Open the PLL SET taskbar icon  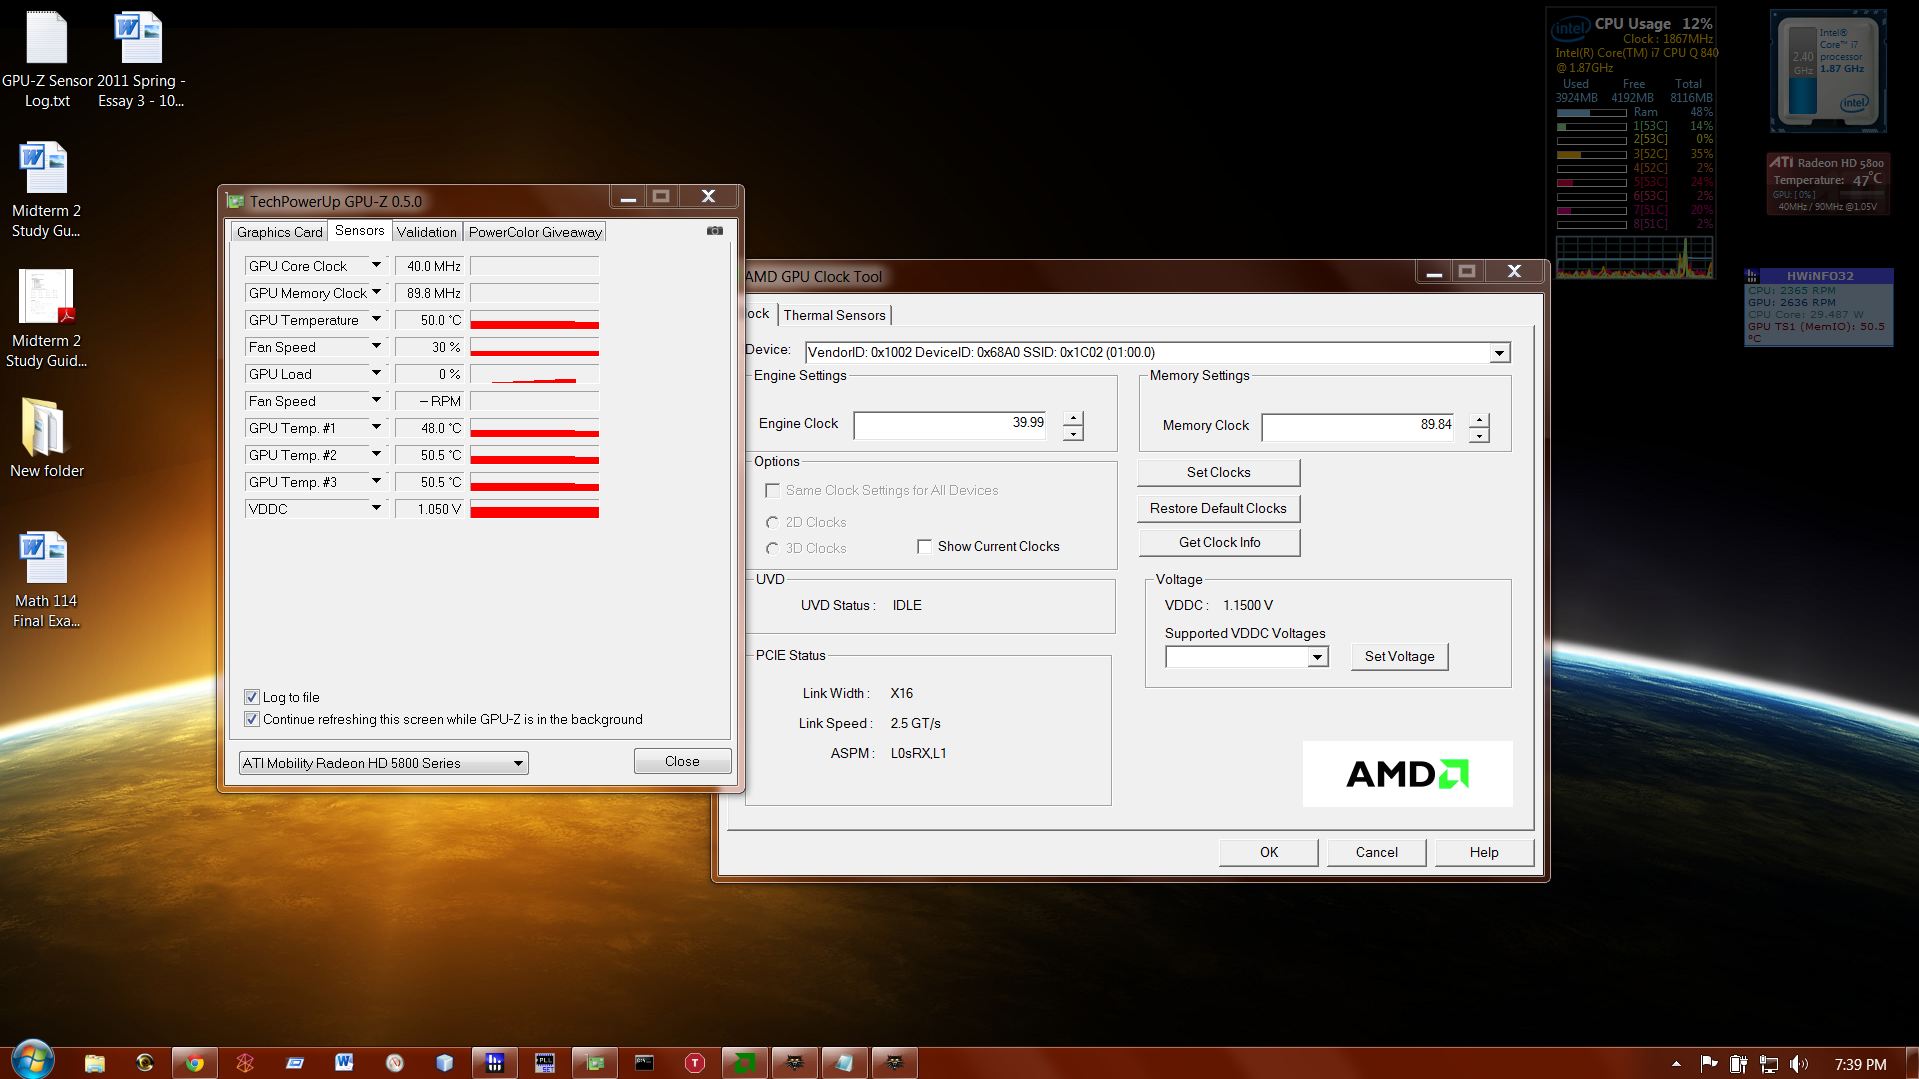tap(544, 1063)
